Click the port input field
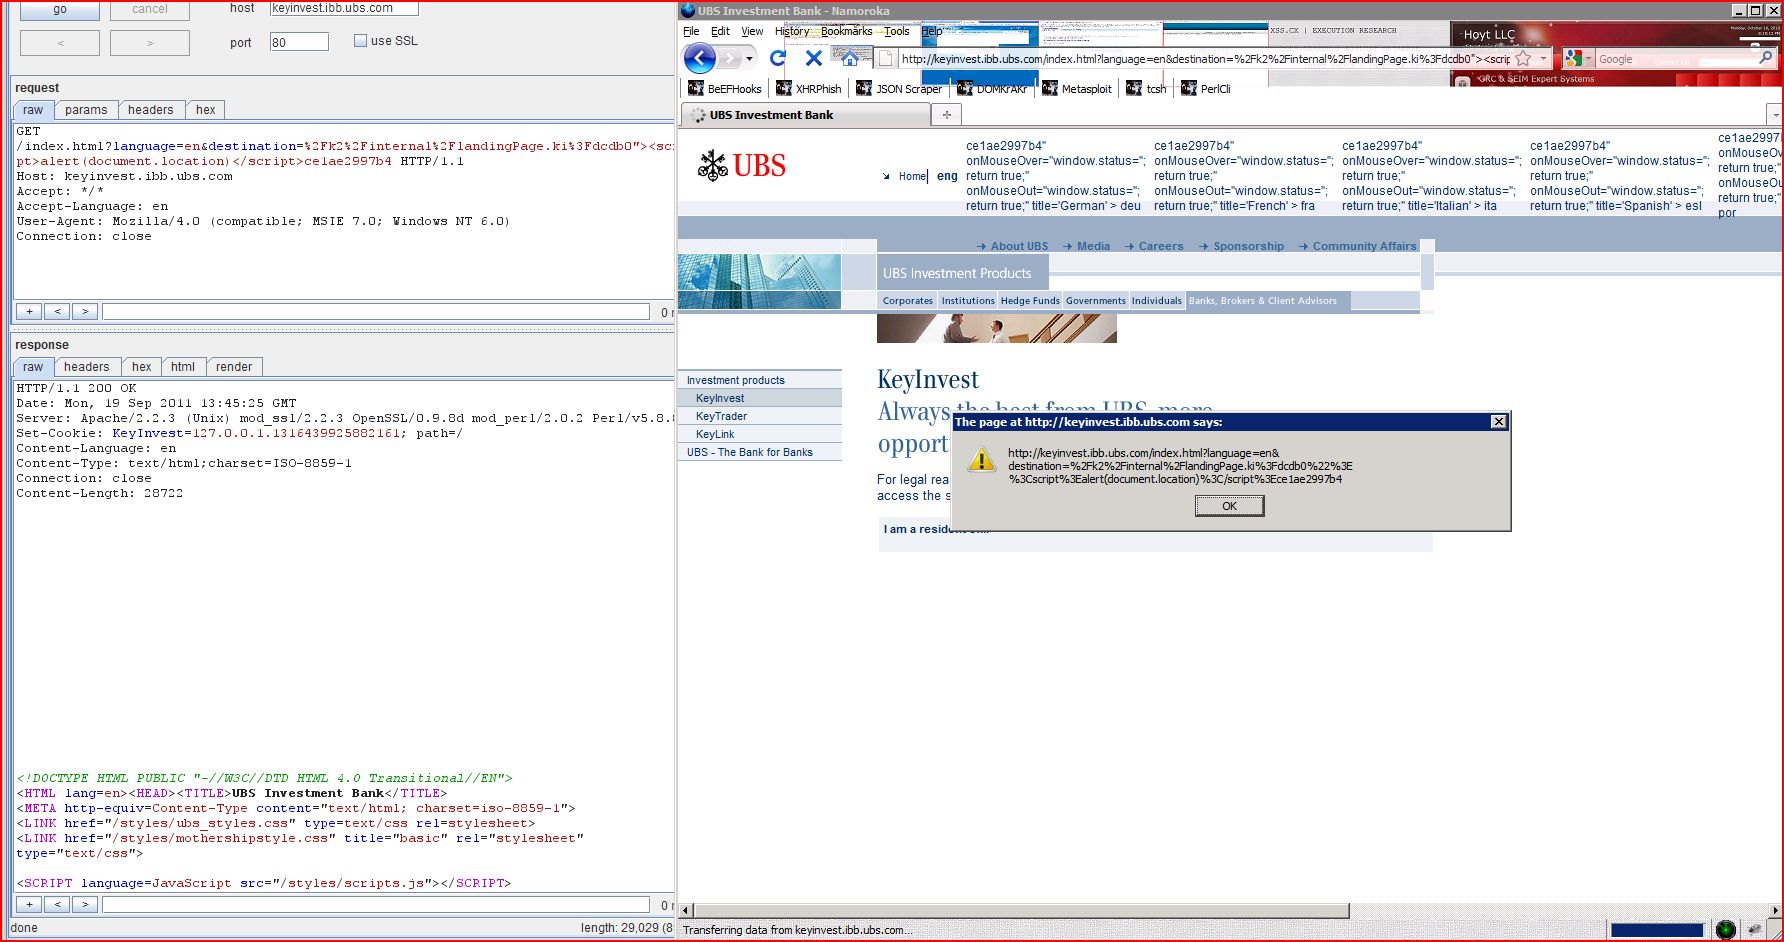The image size is (1784, 942). point(299,42)
